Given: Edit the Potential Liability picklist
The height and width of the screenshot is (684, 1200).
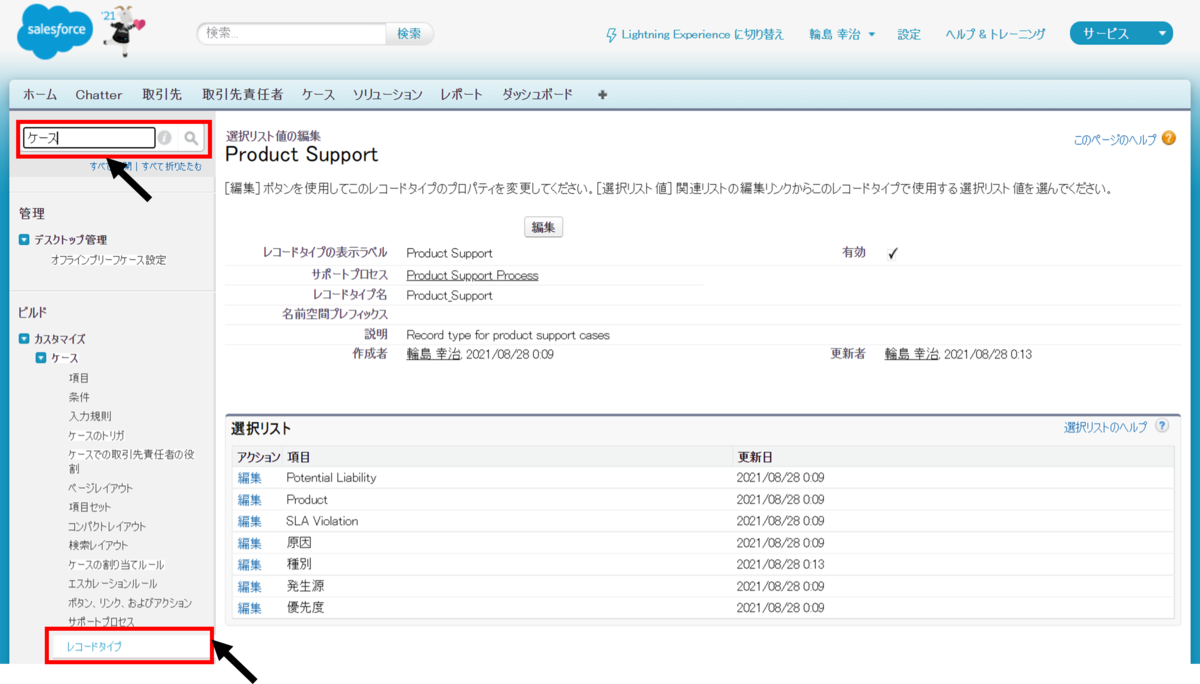Looking at the screenshot, I should [249, 478].
